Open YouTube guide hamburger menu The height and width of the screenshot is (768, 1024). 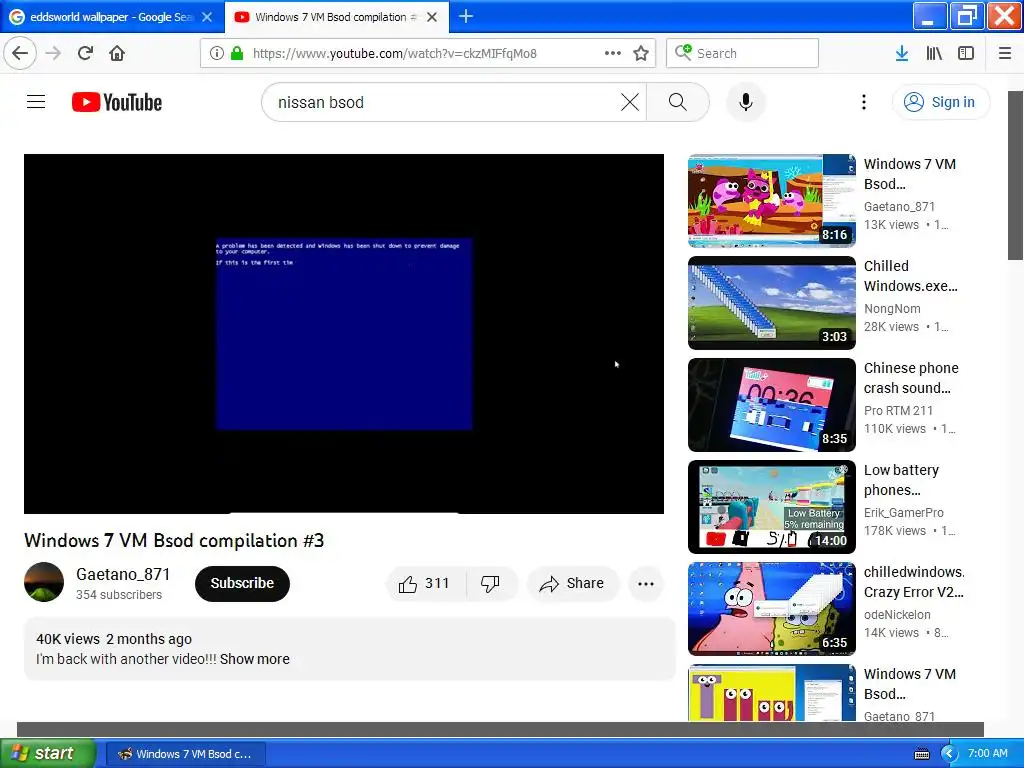point(36,102)
